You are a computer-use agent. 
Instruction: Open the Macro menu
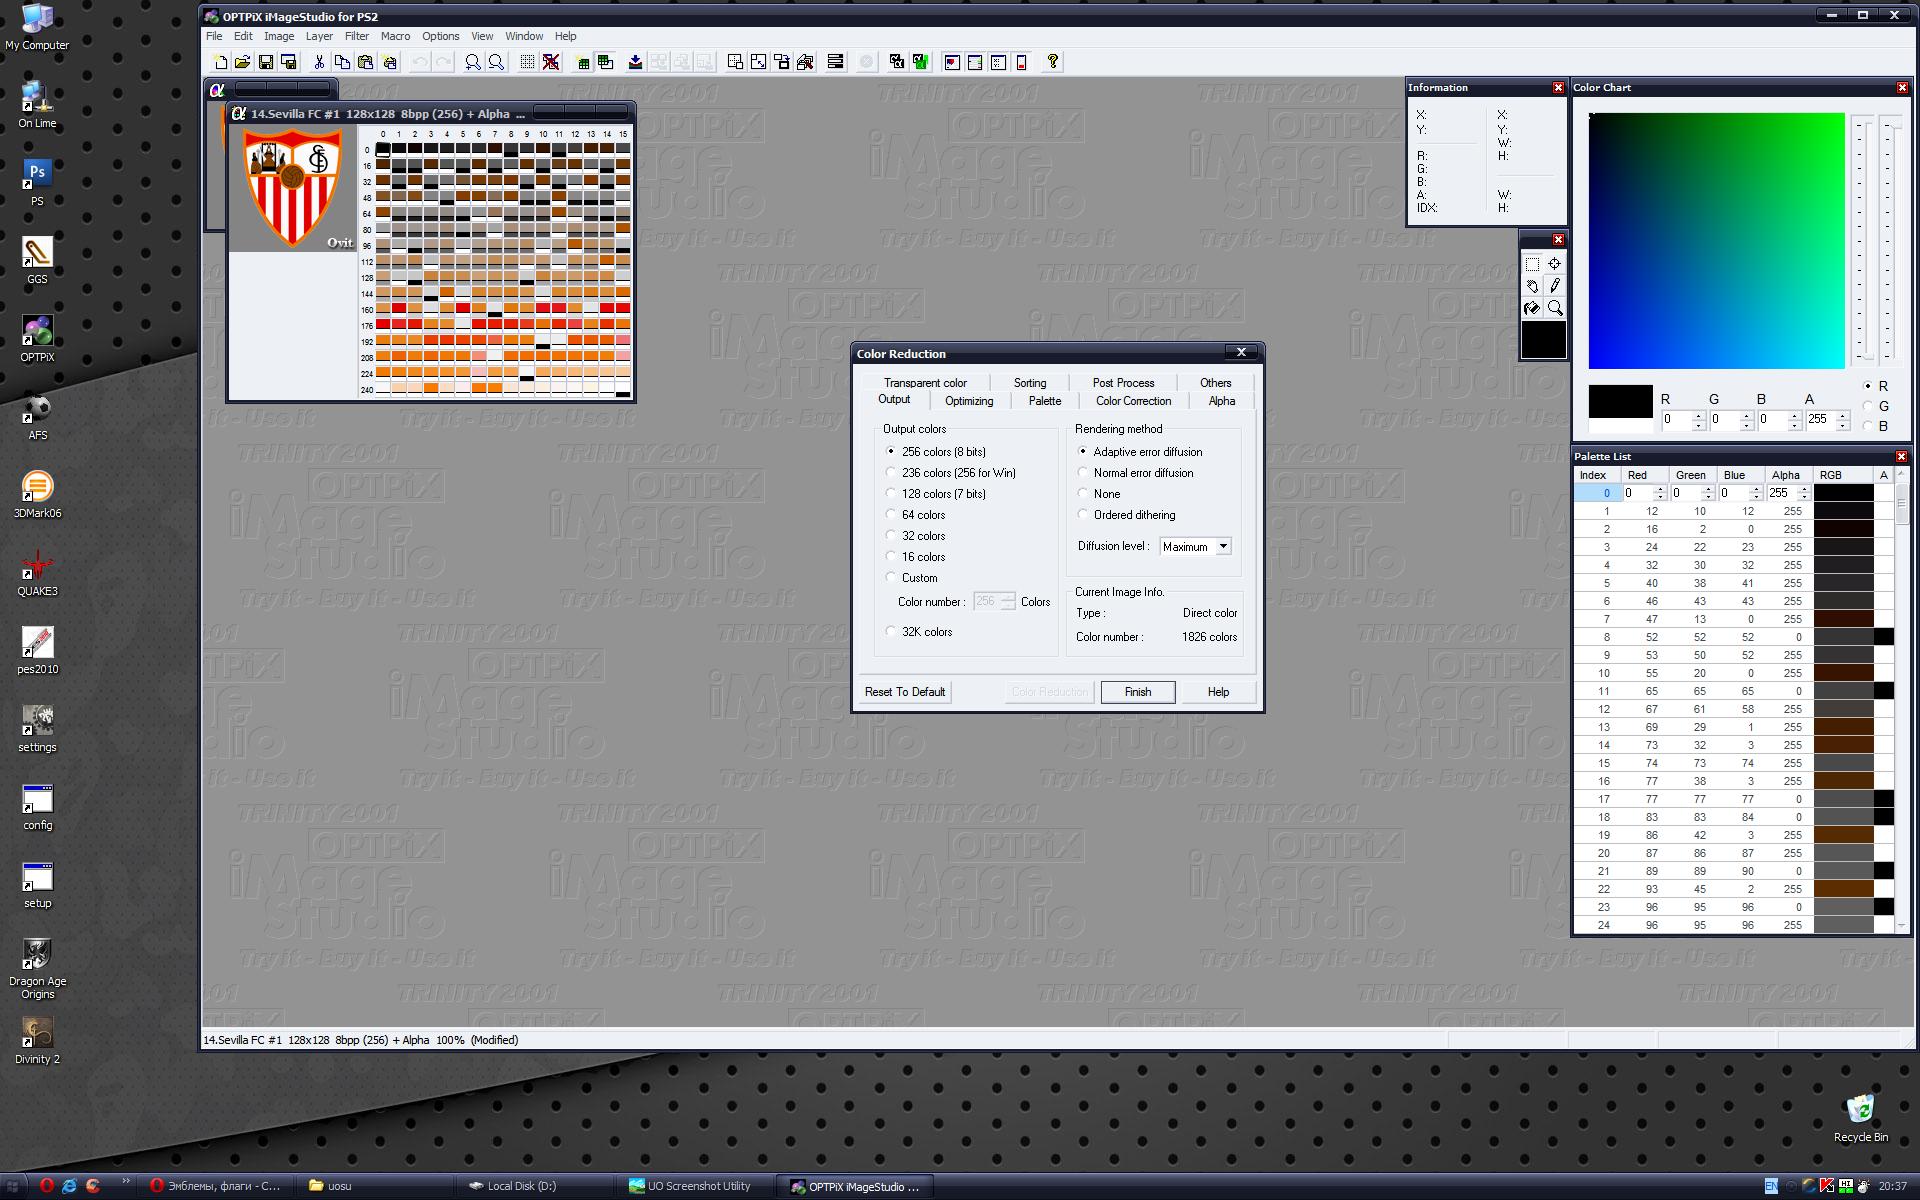pyautogui.click(x=395, y=36)
